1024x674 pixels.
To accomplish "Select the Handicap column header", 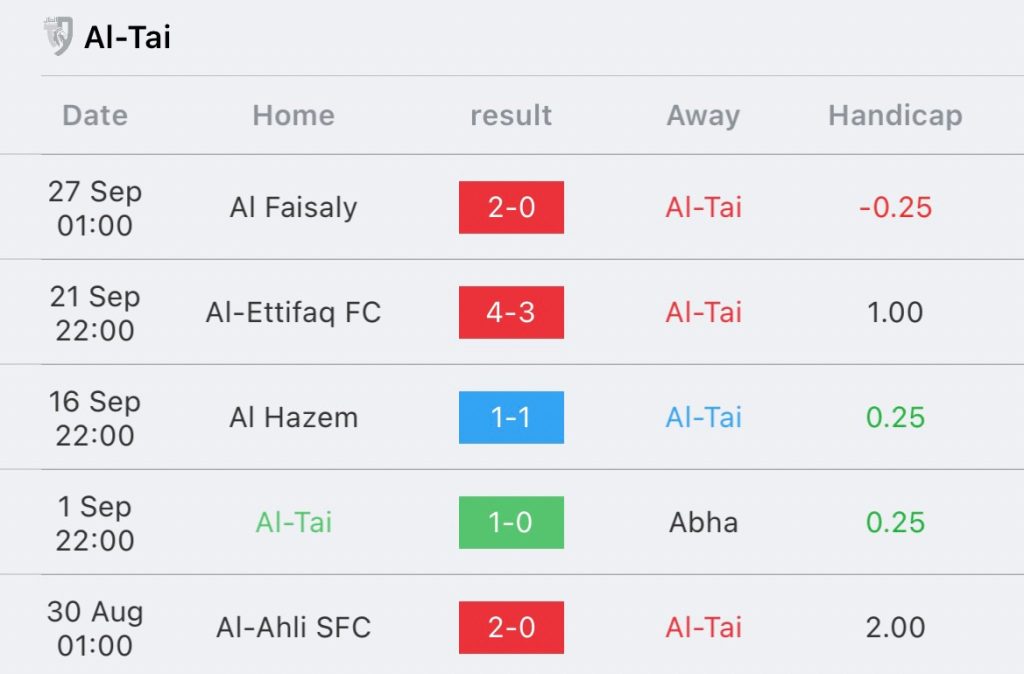I will point(895,116).
